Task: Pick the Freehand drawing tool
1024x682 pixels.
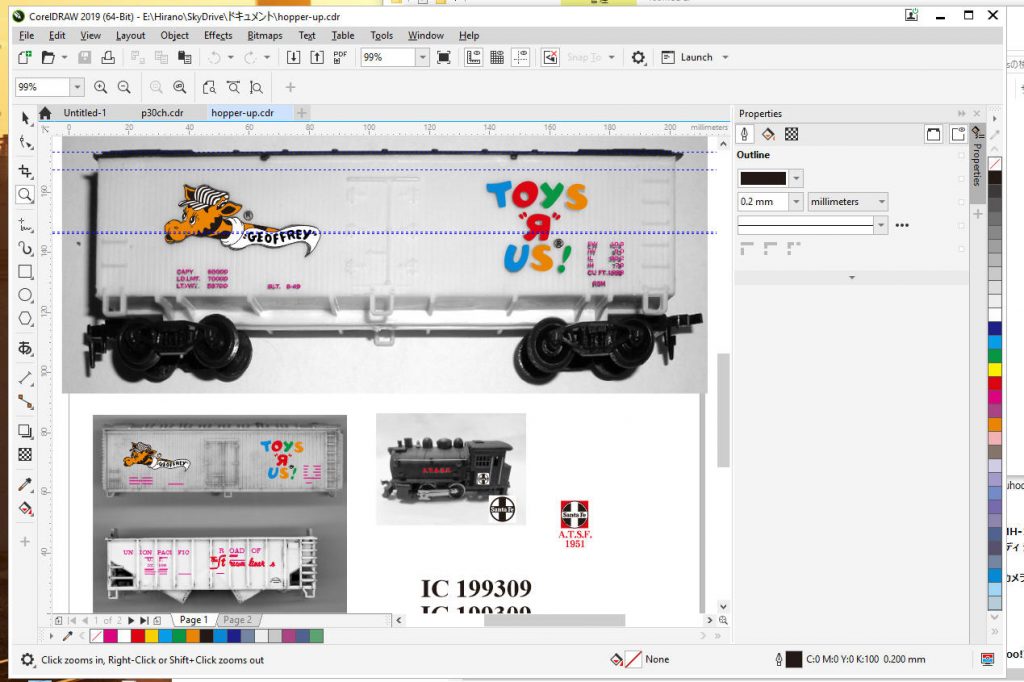Action: click(25, 225)
